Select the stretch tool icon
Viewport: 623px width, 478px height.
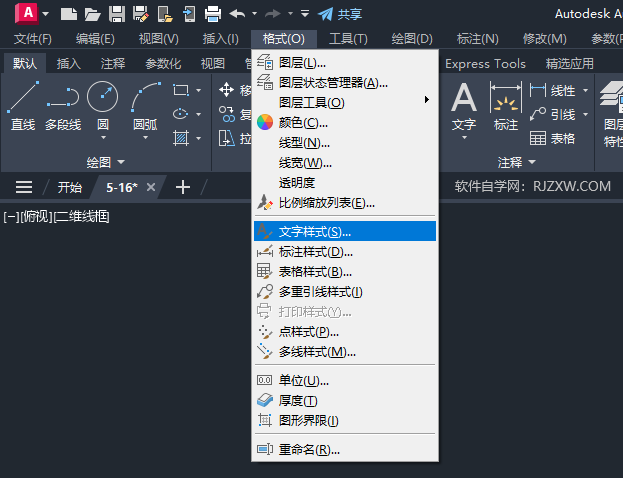click(x=226, y=138)
